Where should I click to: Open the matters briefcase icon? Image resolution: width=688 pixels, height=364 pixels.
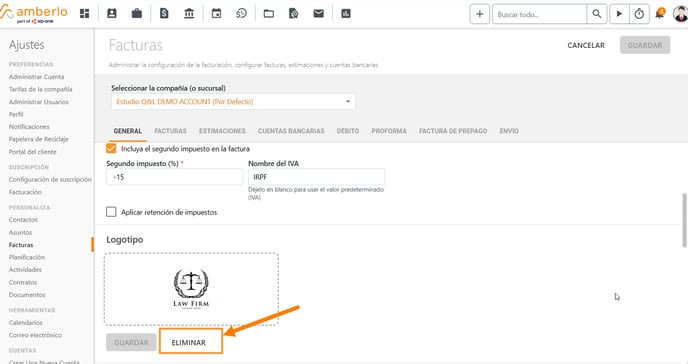coord(137,14)
